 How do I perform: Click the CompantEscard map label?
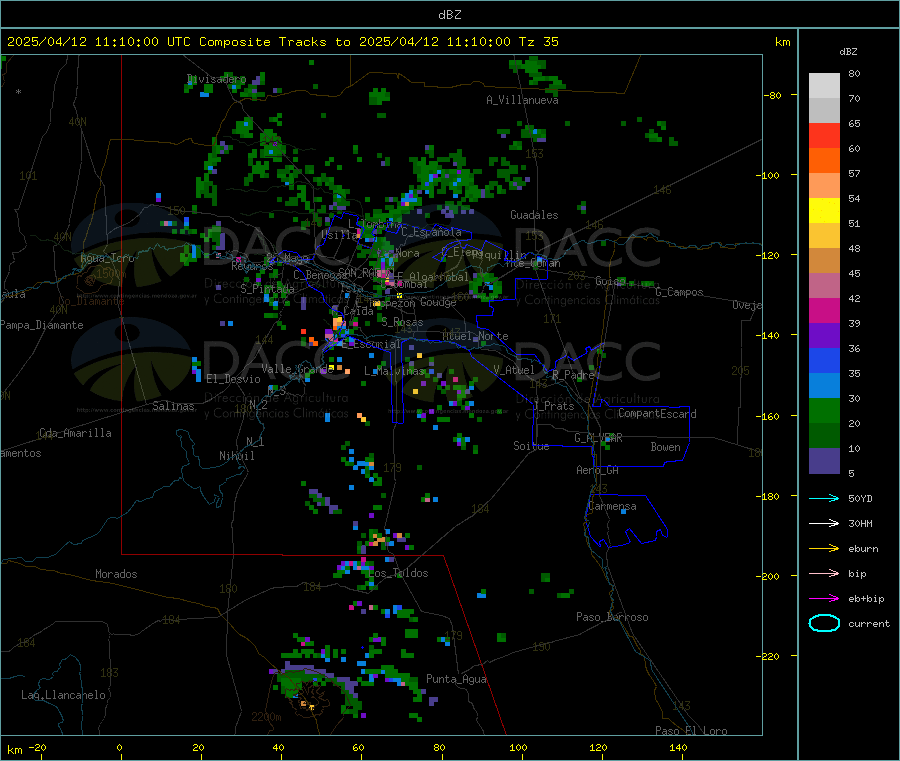[x=657, y=414]
